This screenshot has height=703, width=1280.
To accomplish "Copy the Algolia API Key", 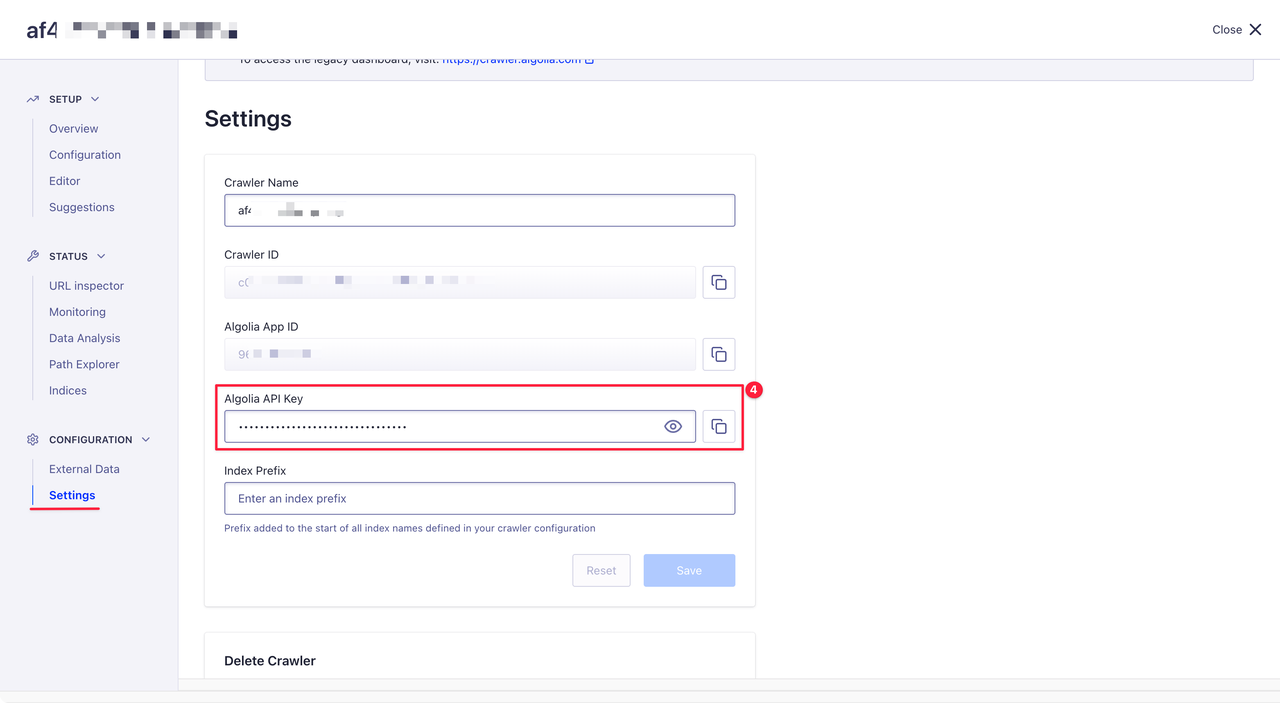I will [719, 426].
